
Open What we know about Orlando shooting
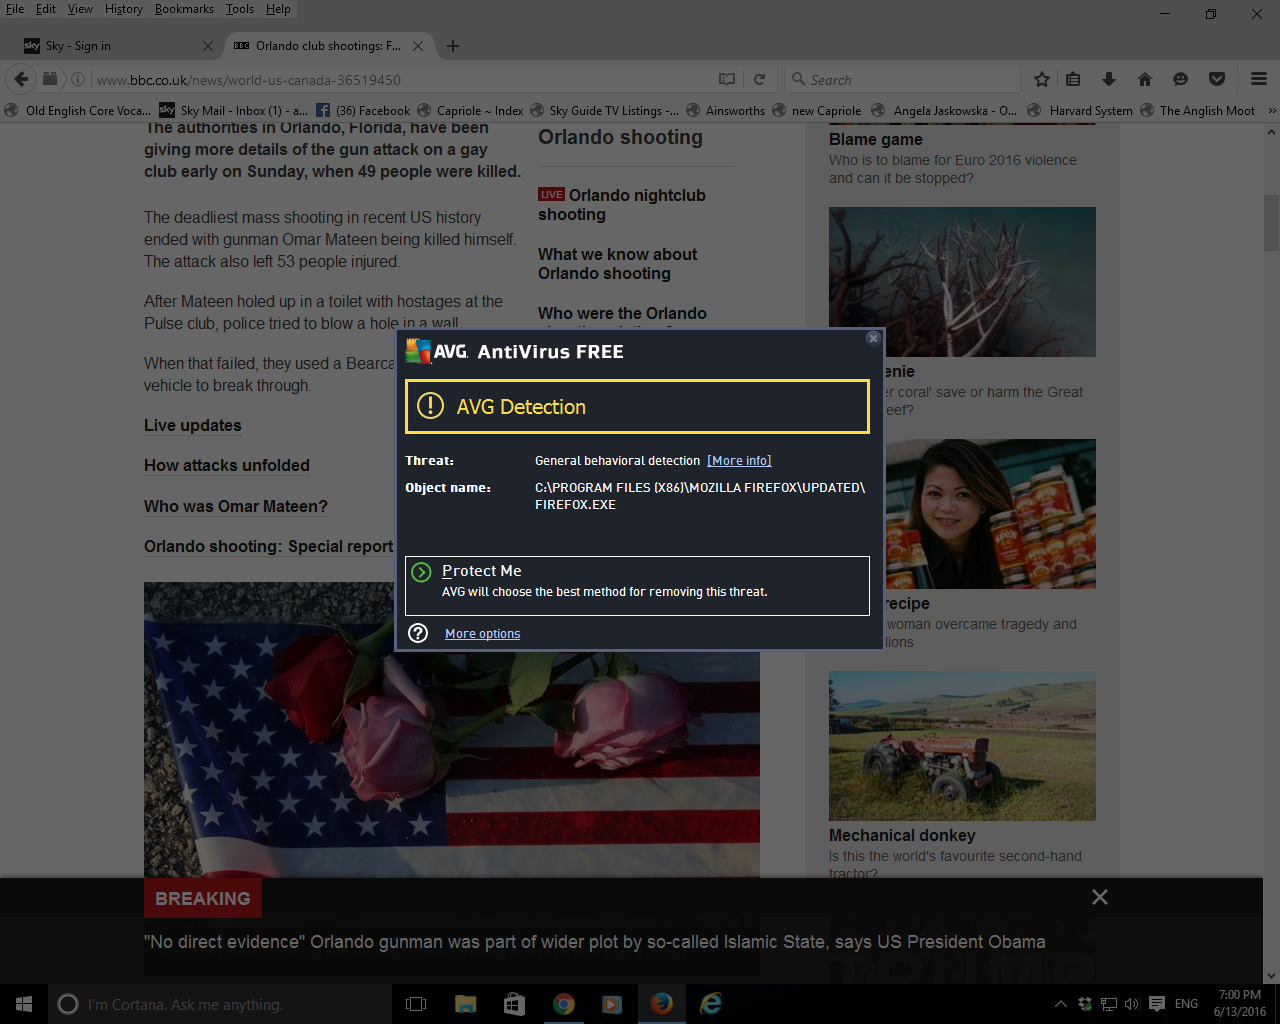[x=618, y=264]
